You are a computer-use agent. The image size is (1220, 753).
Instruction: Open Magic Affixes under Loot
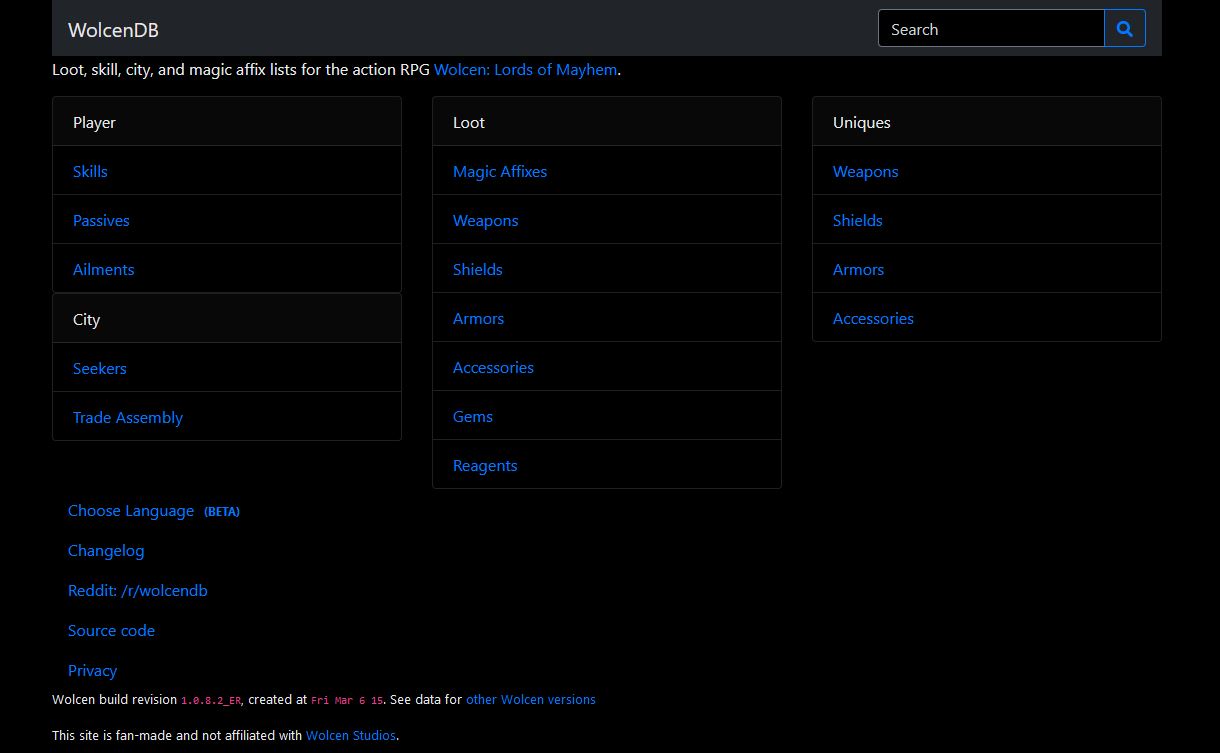point(500,172)
